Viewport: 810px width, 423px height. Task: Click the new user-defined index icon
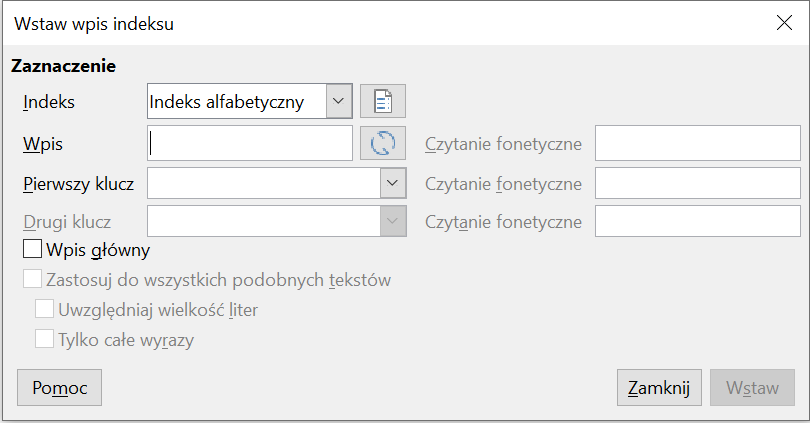coord(383,101)
